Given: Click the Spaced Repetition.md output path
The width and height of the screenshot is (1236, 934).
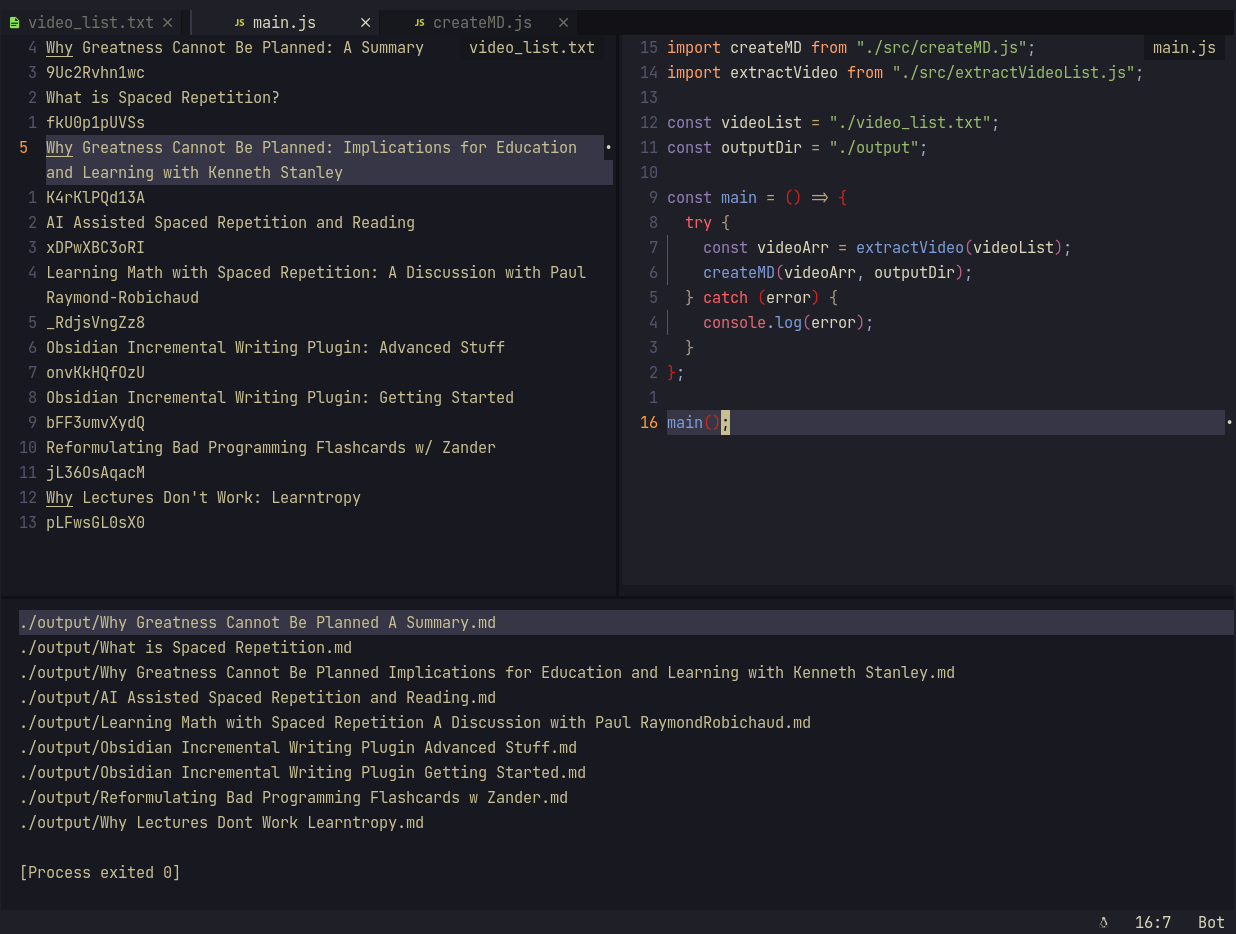Looking at the screenshot, I should 184,647.
